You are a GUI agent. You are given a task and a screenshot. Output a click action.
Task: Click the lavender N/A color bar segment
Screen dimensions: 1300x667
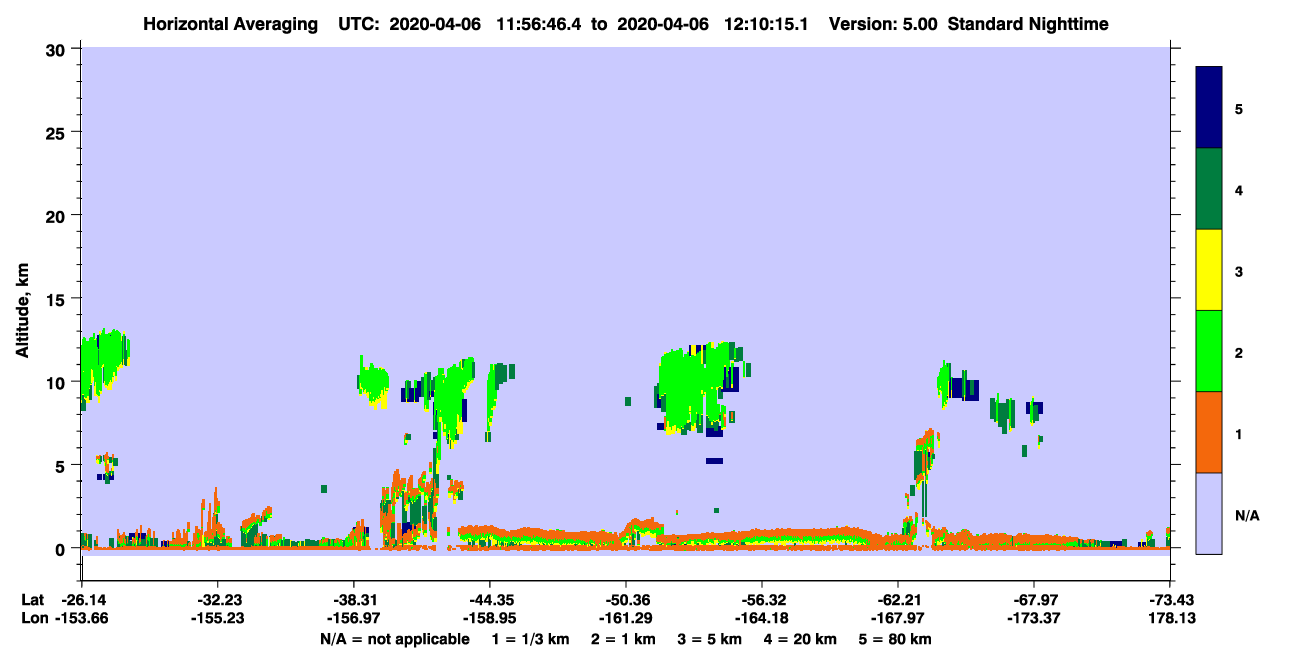[x=1209, y=513]
